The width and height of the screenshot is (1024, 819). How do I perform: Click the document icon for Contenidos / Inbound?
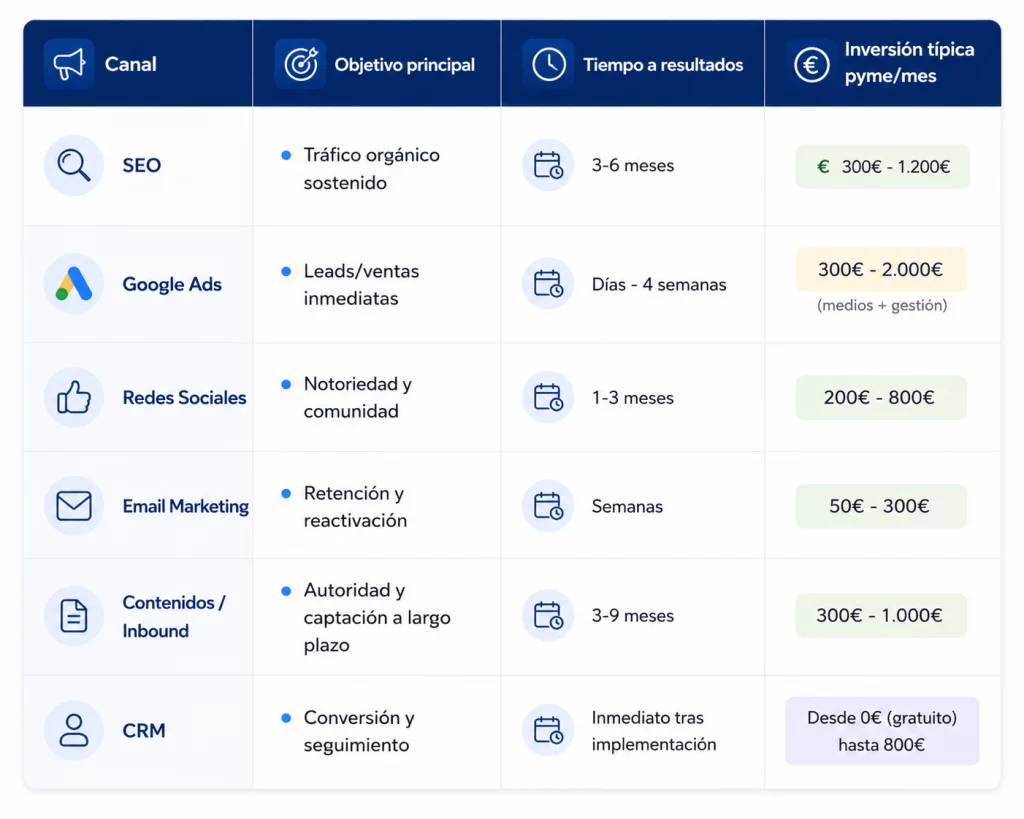click(x=74, y=616)
